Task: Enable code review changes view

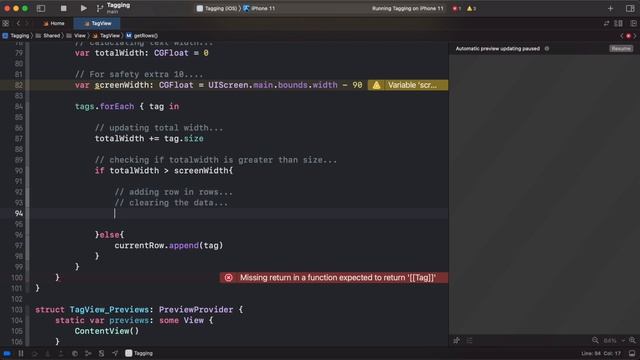Action: pos(607,23)
